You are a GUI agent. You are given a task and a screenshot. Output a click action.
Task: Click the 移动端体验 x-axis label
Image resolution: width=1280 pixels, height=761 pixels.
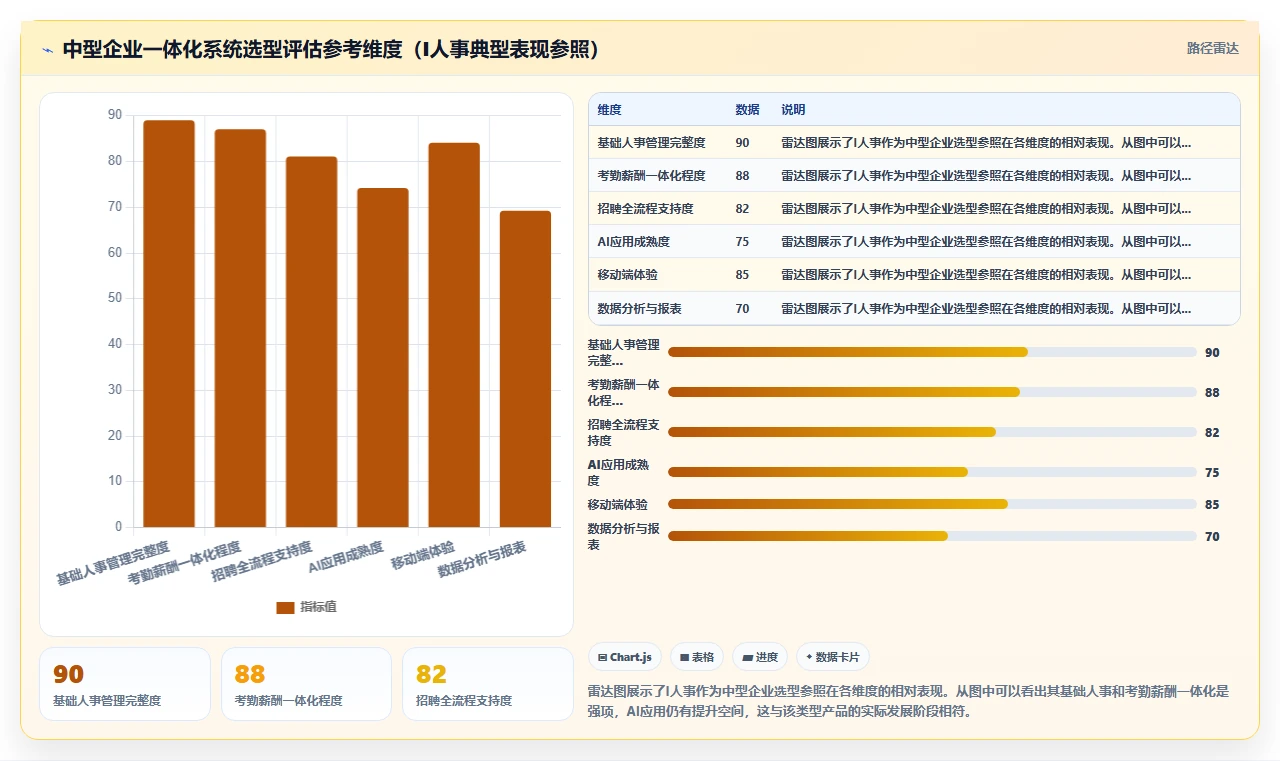(423, 555)
